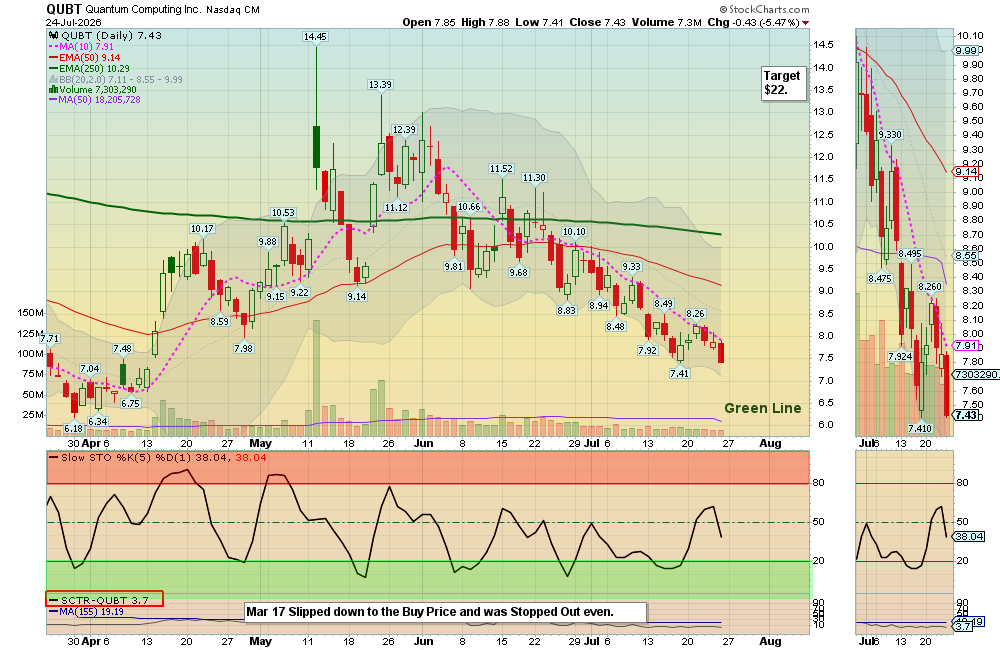Click the 12.39 price label
1000x650 pixels.
coord(404,129)
